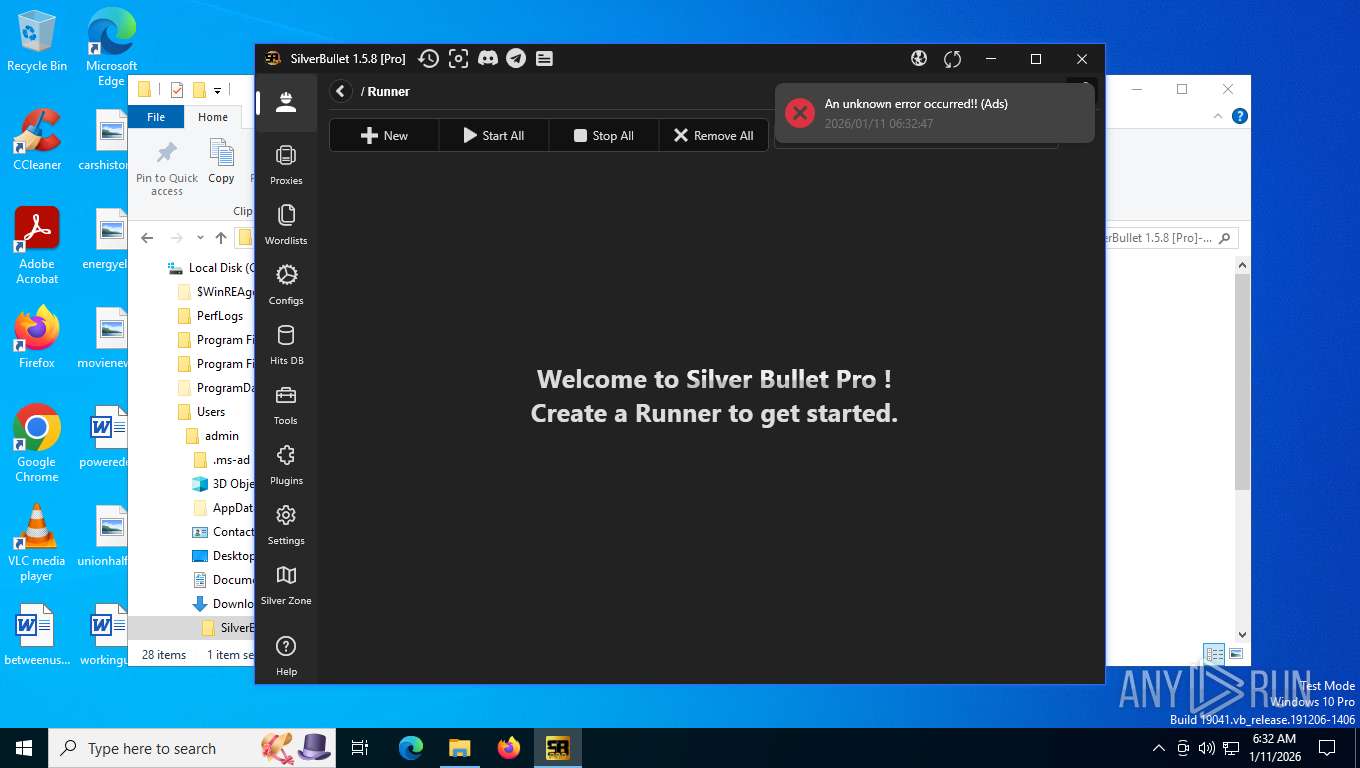This screenshot has height=768, width=1360.
Task: Open the Runner section in SilverBullet sidebar
Action: coord(286,102)
